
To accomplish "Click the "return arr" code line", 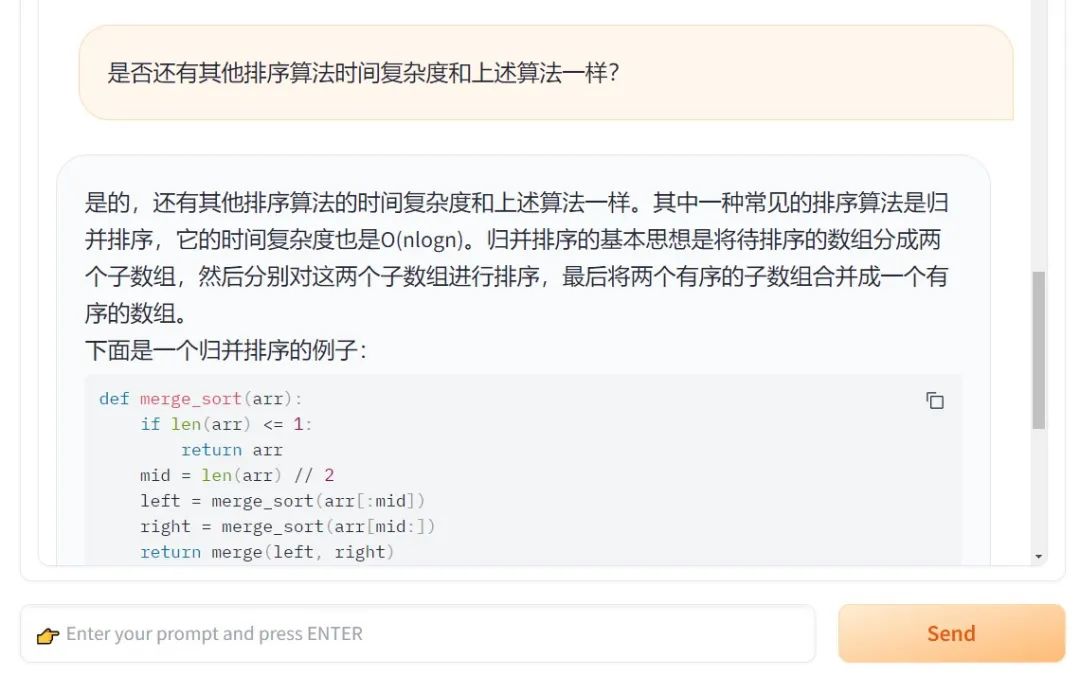I will [x=231, y=450].
